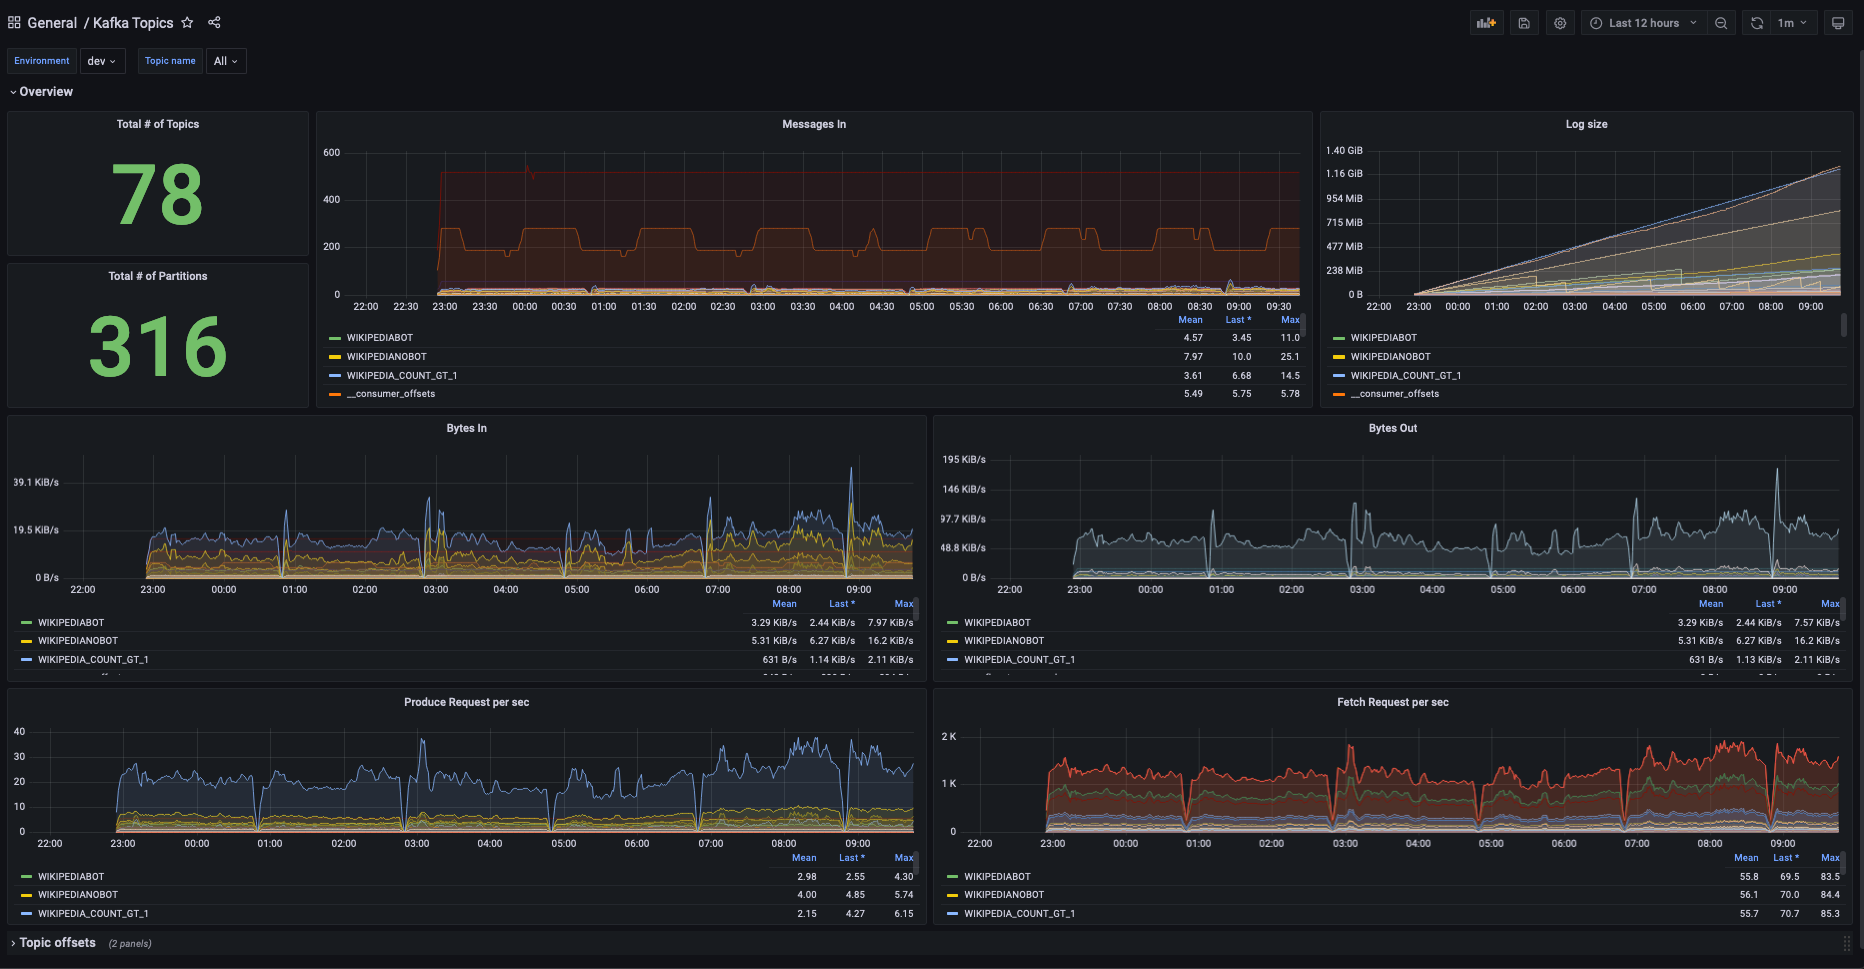The image size is (1864, 969).
Task: Toggle WIKIPEDIABOT series in Log size legend
Action: click(1384, 338)
